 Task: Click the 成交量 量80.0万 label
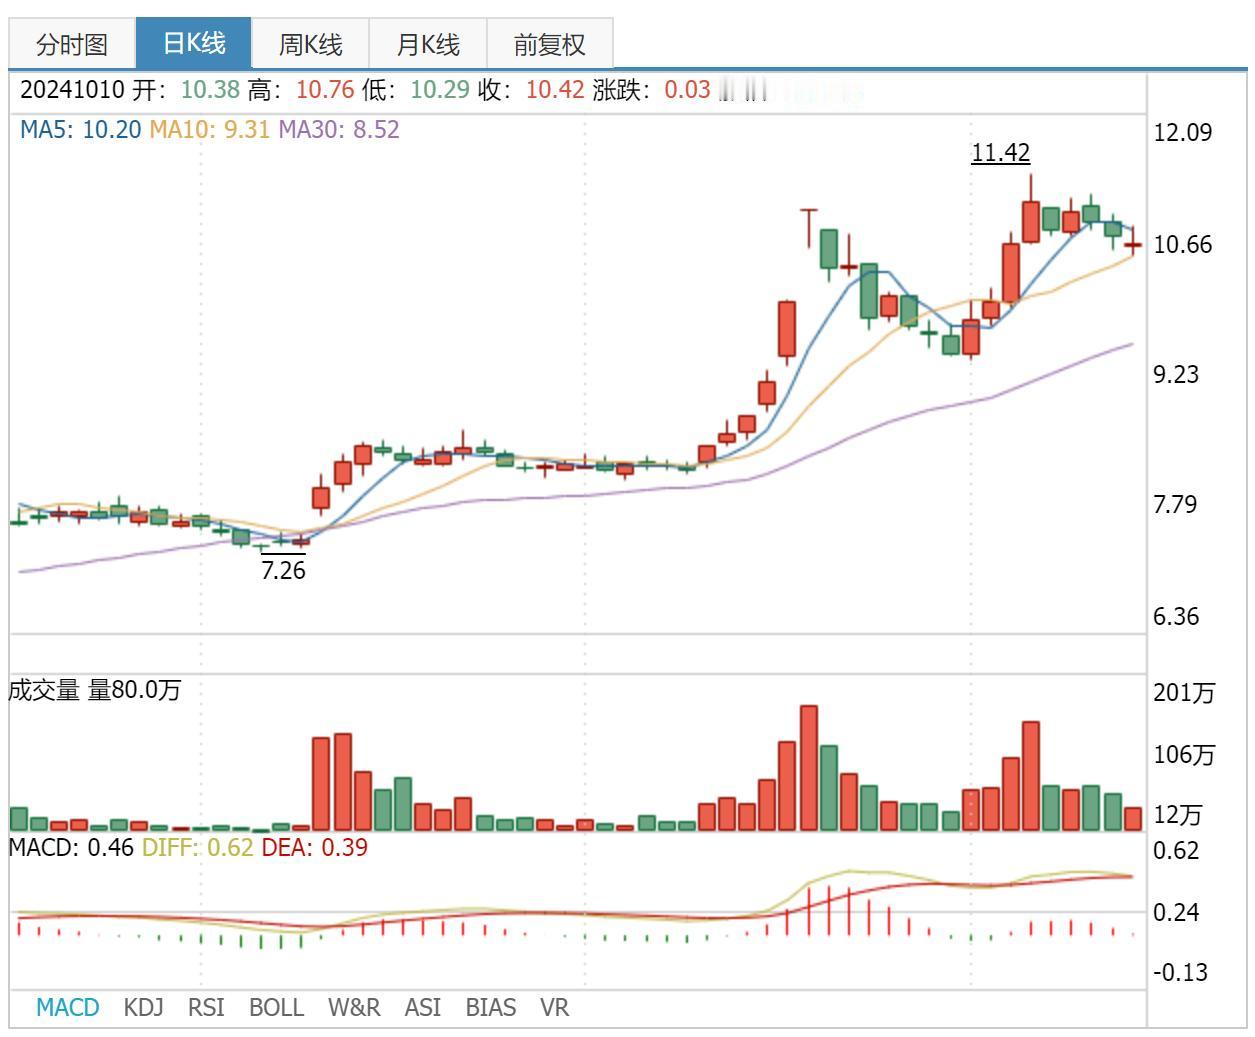pos(95,690)
